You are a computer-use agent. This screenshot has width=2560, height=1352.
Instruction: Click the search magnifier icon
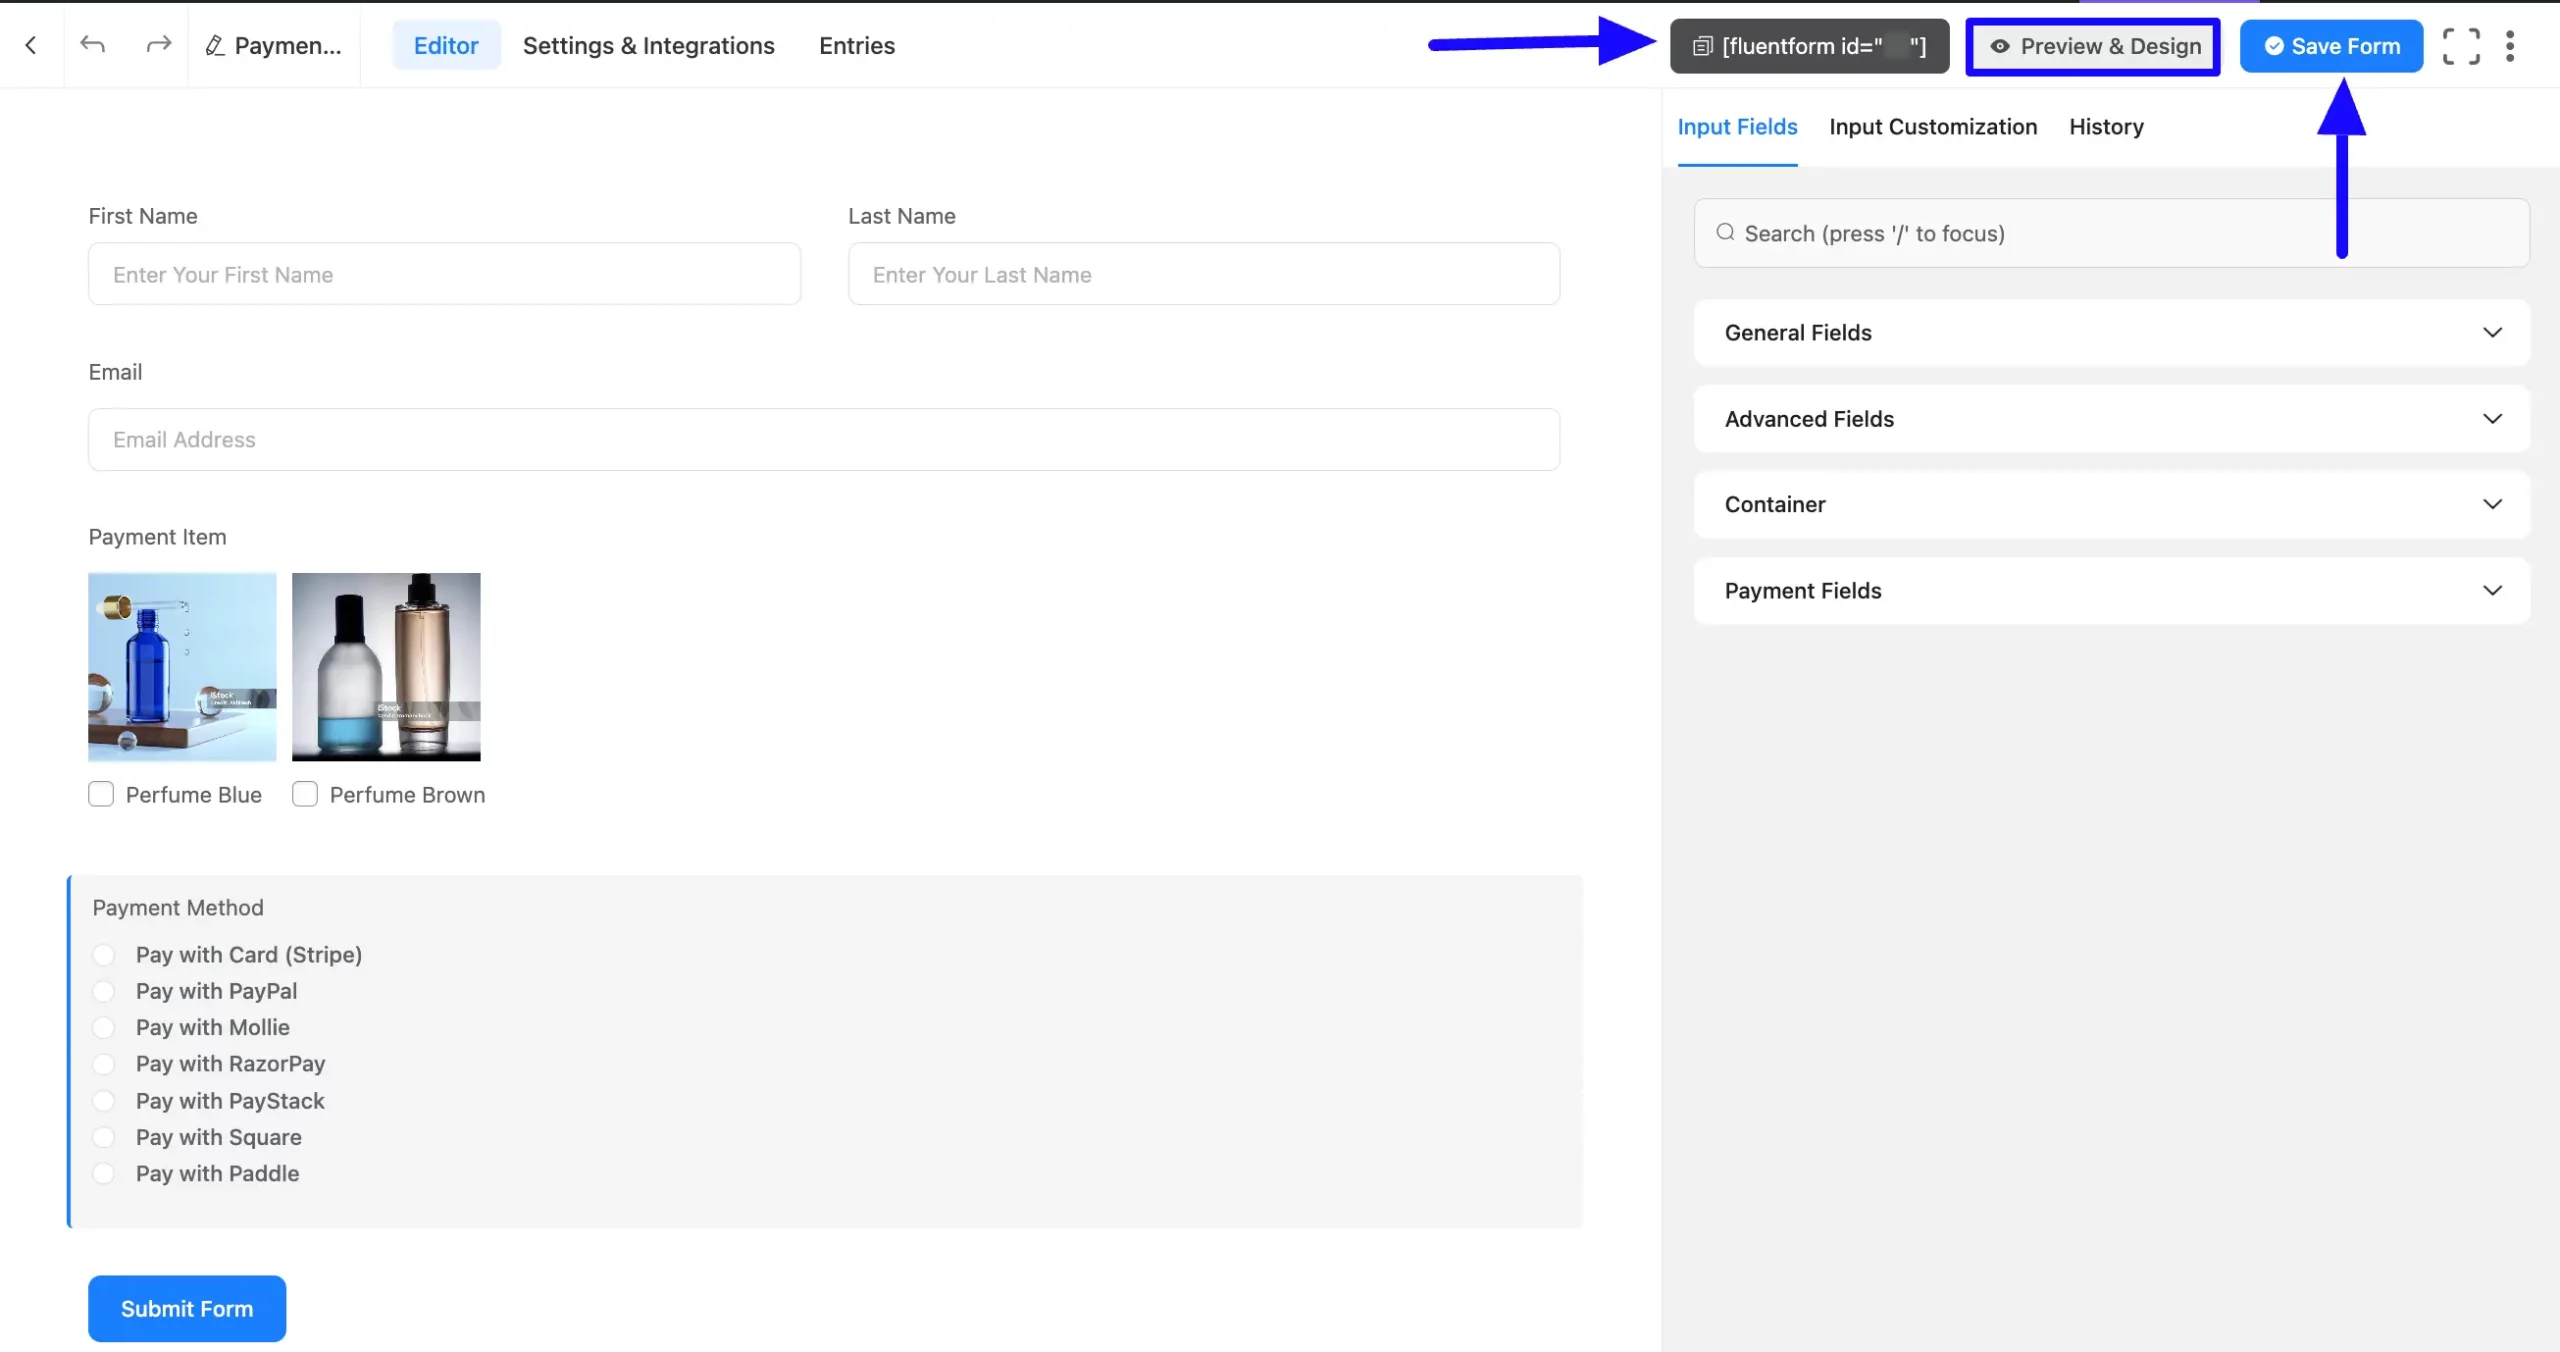[x=1725, y=233]
